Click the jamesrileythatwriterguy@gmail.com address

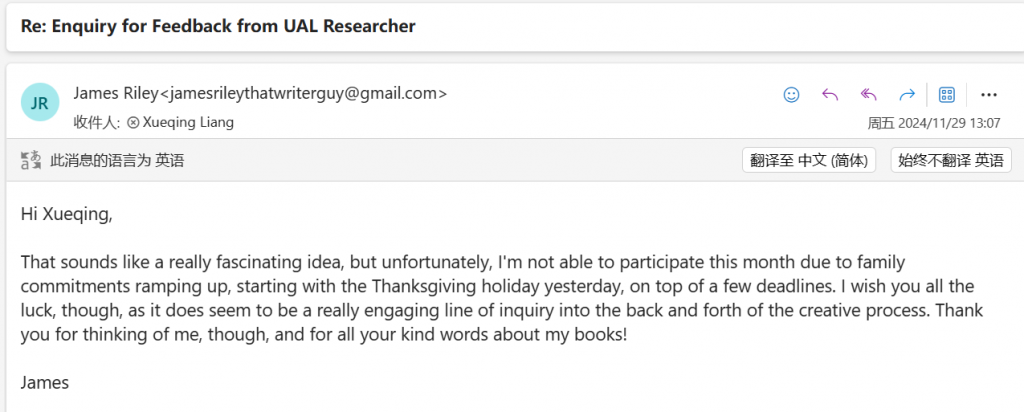(x=303, y=93)
